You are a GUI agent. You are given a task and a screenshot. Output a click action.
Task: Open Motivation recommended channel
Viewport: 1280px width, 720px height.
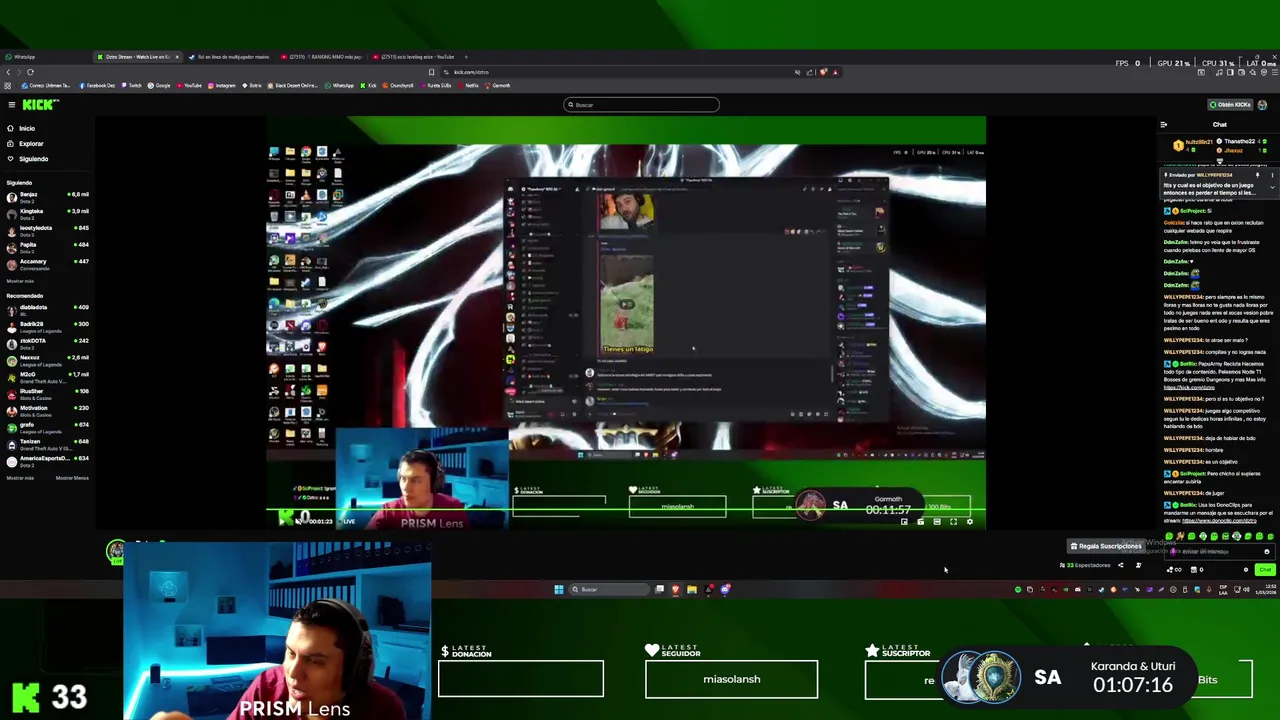tap(47, 410)
